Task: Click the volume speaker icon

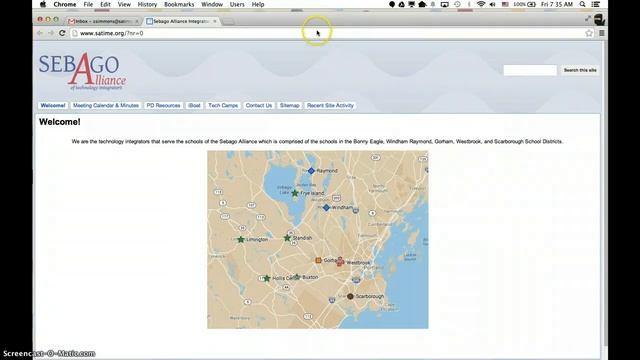Action: pos(493,4)
